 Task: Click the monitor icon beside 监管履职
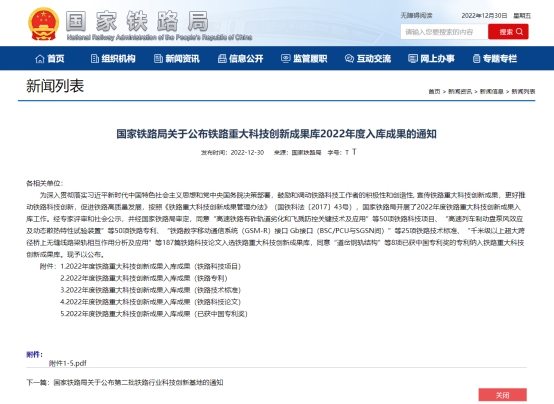pyautogui.click(x=285, y=59)
